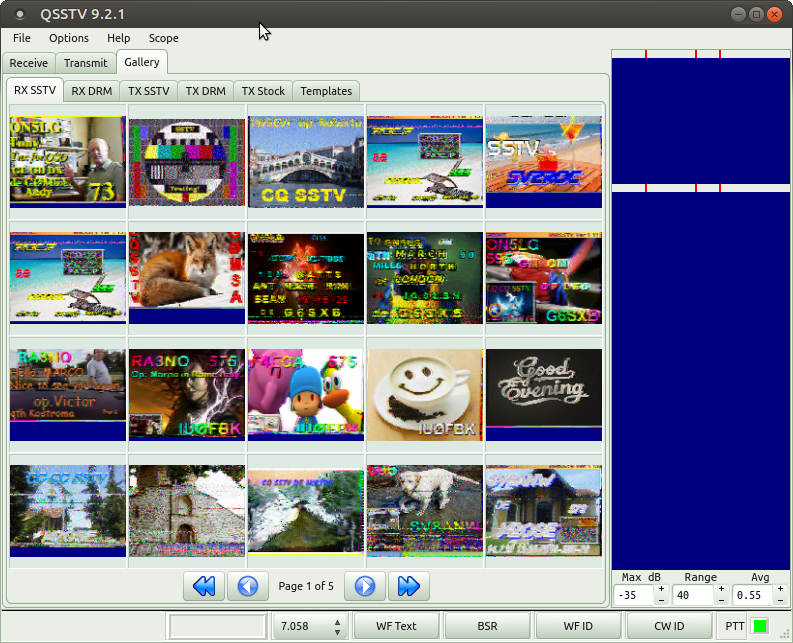Viewport: 793px width, 643px height.
Task: Increase the Max dB value
Action: [661, 589]
